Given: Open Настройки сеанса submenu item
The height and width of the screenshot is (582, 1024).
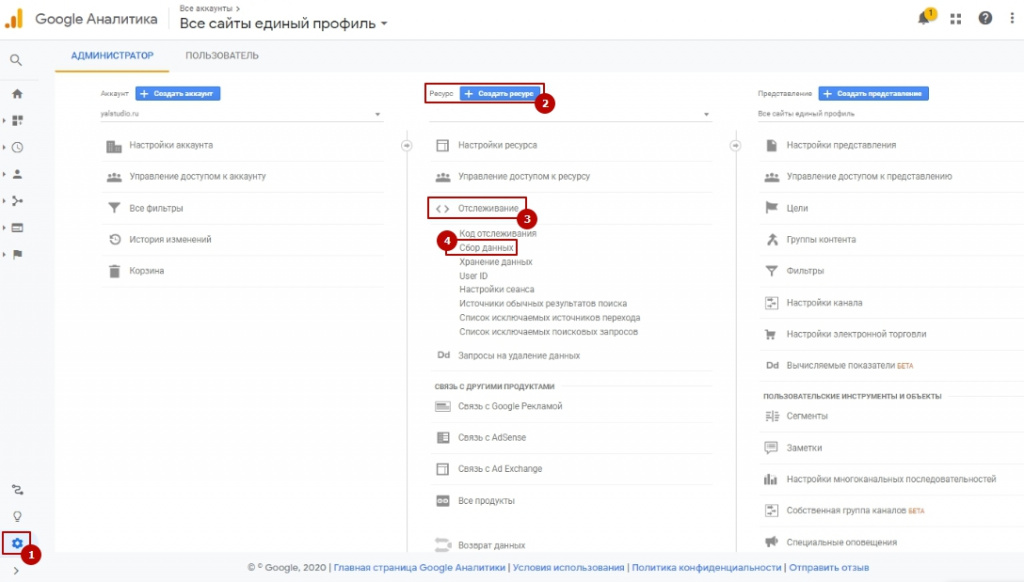Looking at the screenshot, I should click(496, 289).
